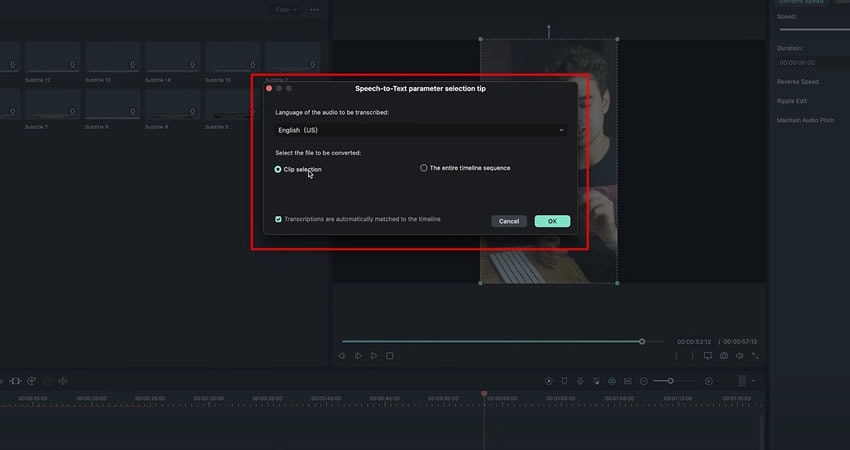Set the mark-out point bracket

pyautogui.click(x=692, y=356)
